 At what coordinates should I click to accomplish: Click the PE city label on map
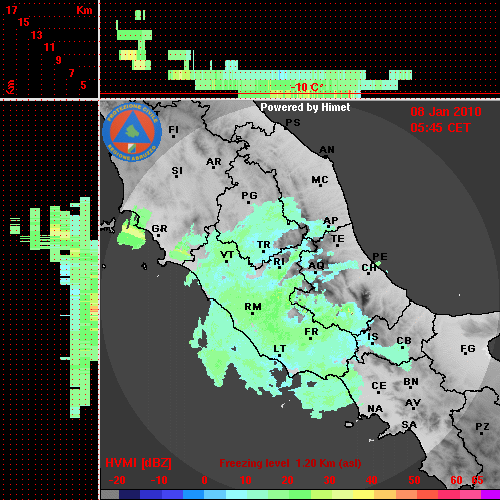pos(380,256)
